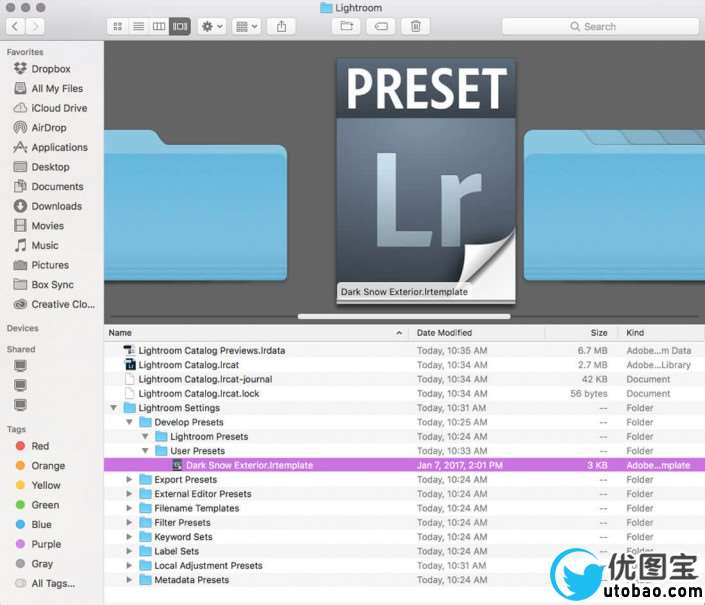705x605 pixels.
Task: Select the Yellow tag
Action: 45,485
